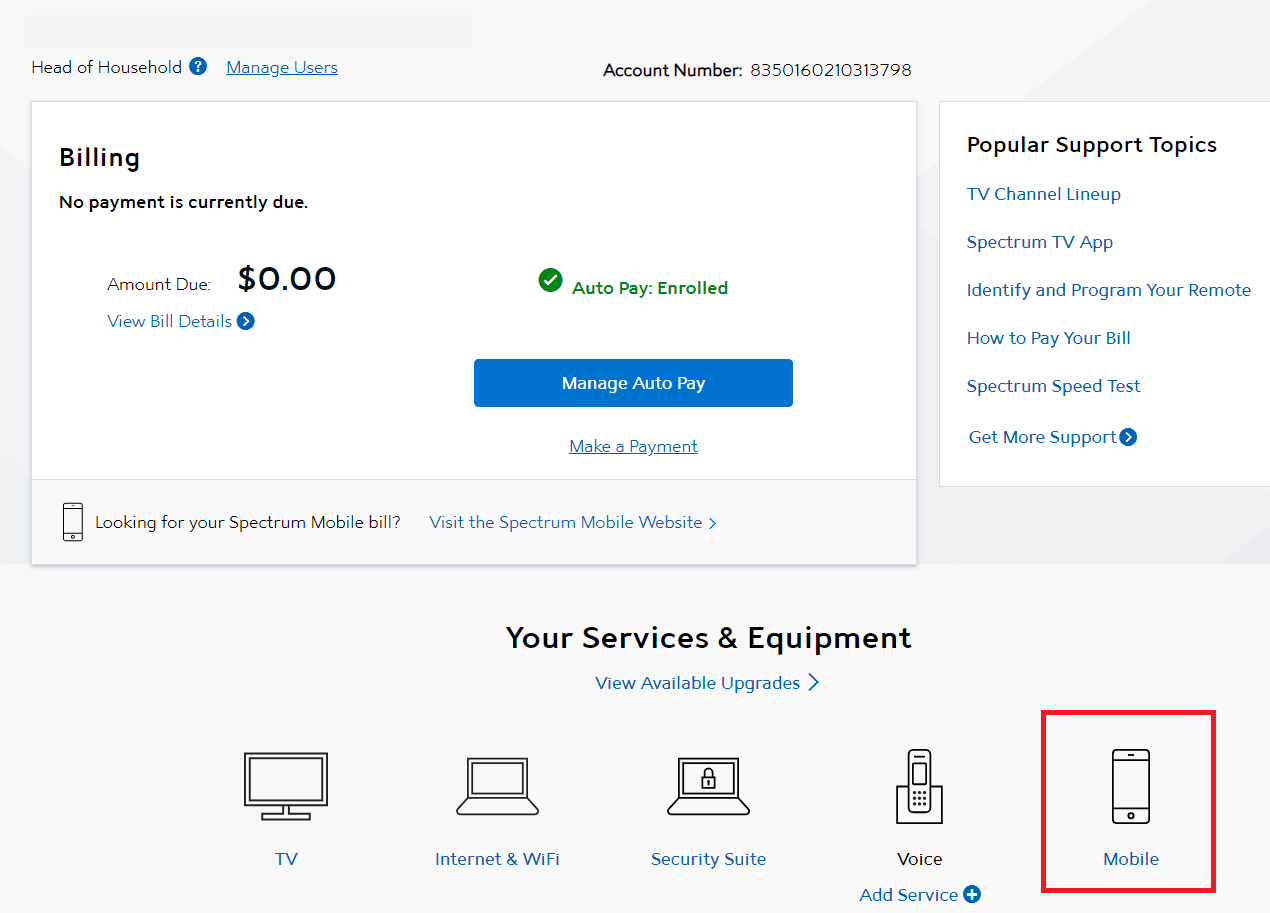The height and width of the screenshot is (913, 1270).
Task: Click Your Services & Equipment heading
Action: point(708,638)
